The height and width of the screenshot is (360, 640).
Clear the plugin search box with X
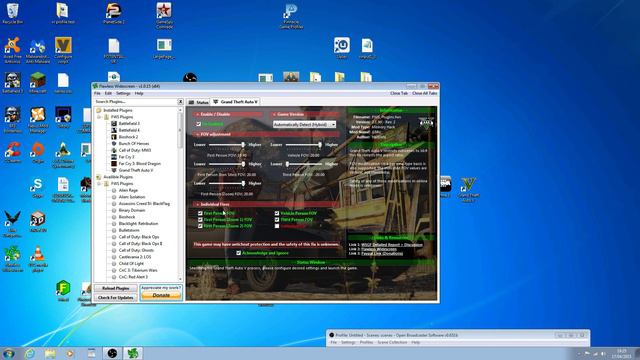pos(180,102)
